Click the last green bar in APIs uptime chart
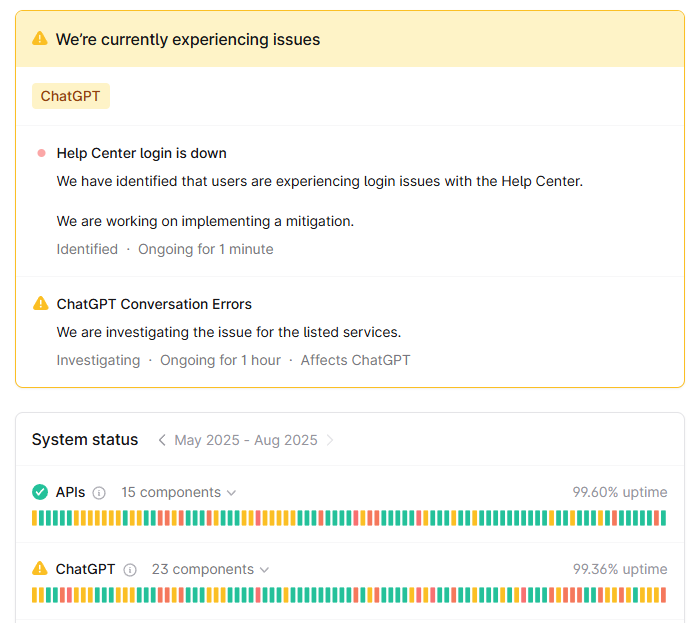The width and height of the screenshot is (690, 623). [x=662, y=518]
